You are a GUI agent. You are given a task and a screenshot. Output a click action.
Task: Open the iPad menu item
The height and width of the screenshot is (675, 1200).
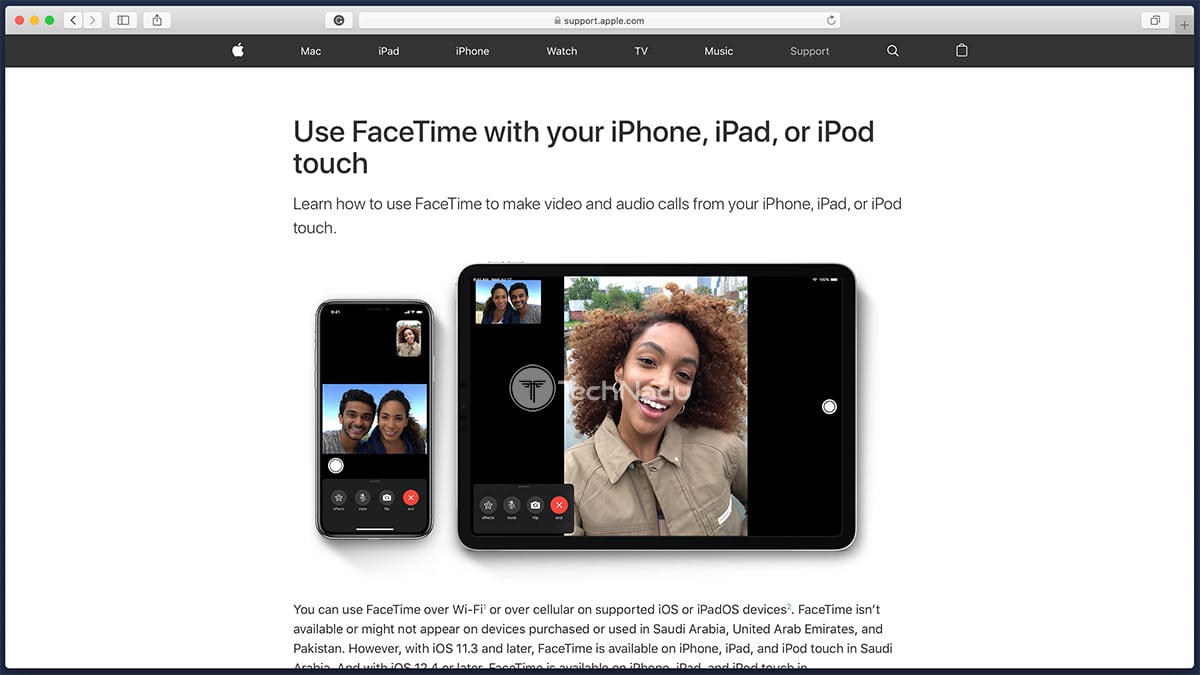(x=389, y=51)
